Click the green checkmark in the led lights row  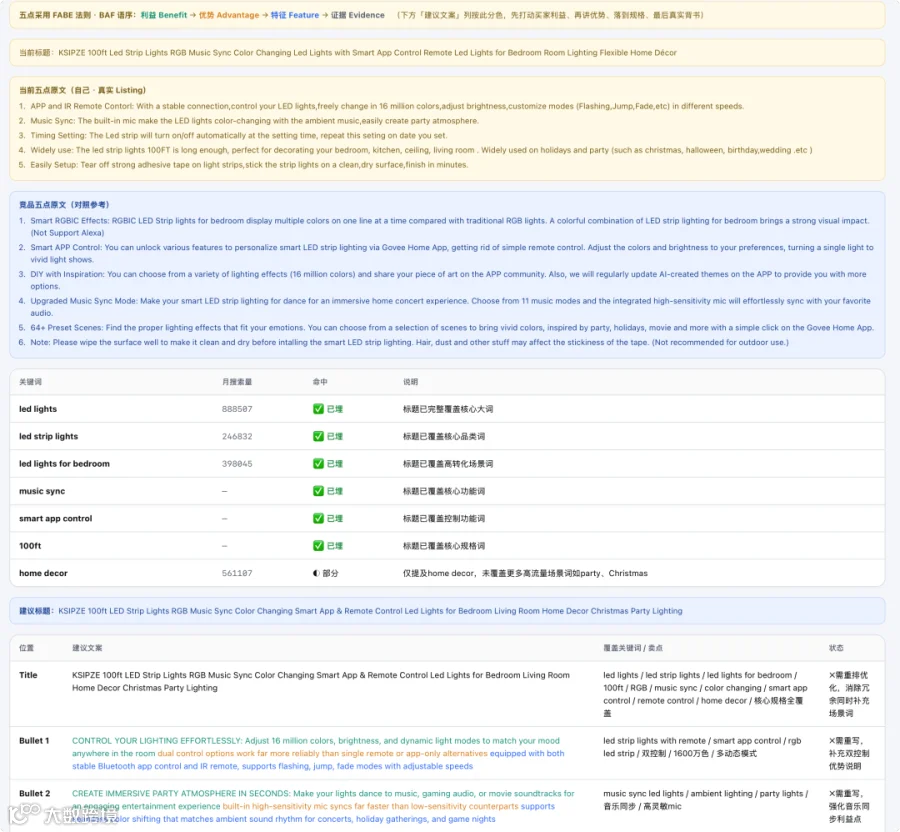point(318,409)
